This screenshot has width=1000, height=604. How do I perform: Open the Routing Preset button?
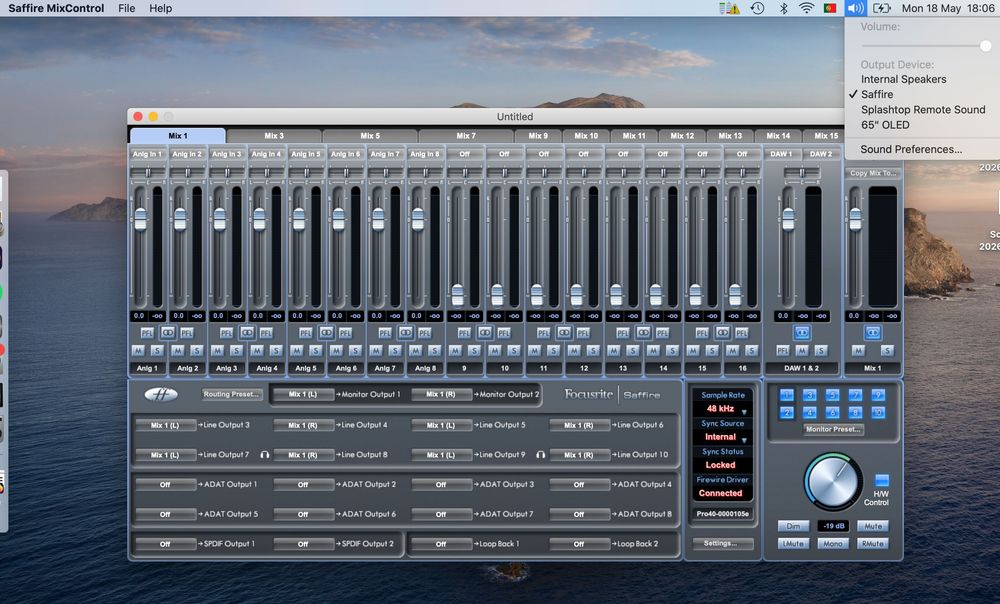click(232, 395)
